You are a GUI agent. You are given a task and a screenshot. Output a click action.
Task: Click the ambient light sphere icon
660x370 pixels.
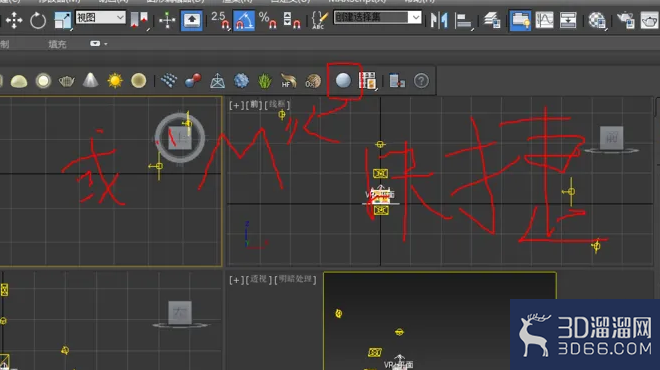[138, 80]
